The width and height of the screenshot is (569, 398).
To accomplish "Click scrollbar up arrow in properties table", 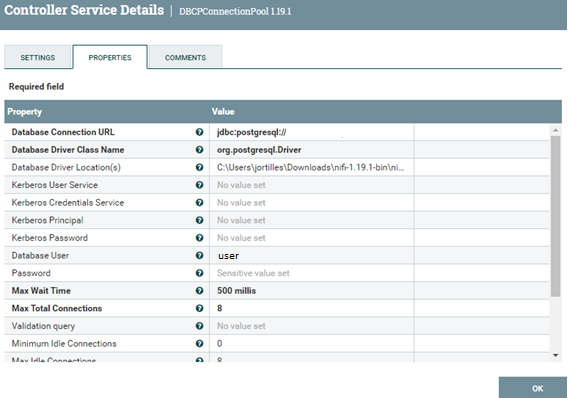I will pyautogui.click(x=556, y=130).
